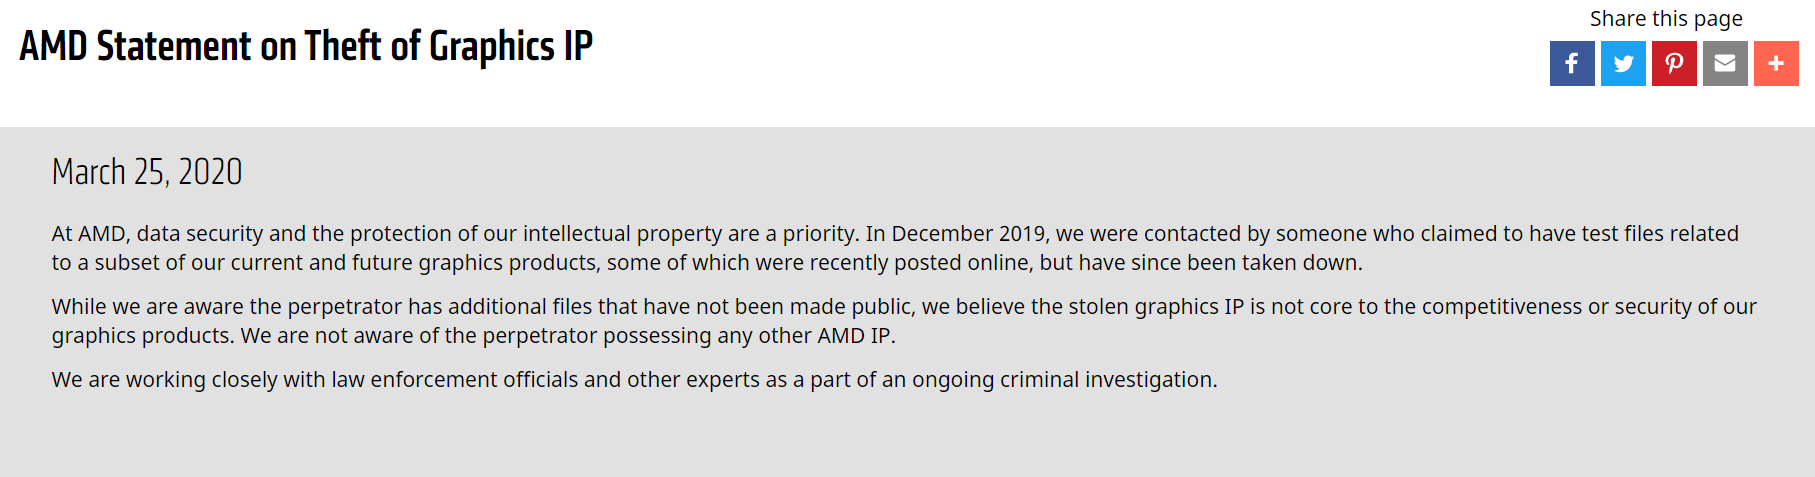The height and width of the screenshot is (477, 1815).
Task: Click the "Graphics IP" words in the title
Action: pos(510,46)
